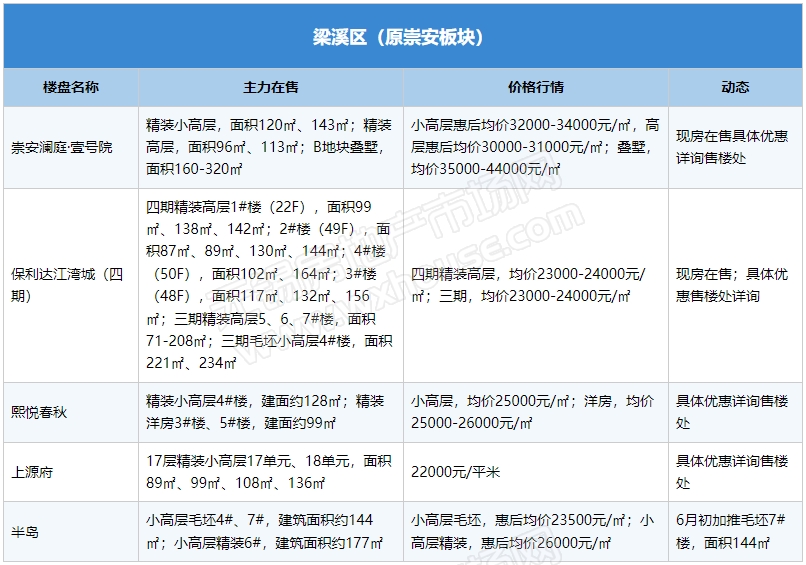This screenshot has width=806, height=565.
Task: Select the price cell 小高层惠后均价32000-34000元/㎡
Action: pos(536,148)
